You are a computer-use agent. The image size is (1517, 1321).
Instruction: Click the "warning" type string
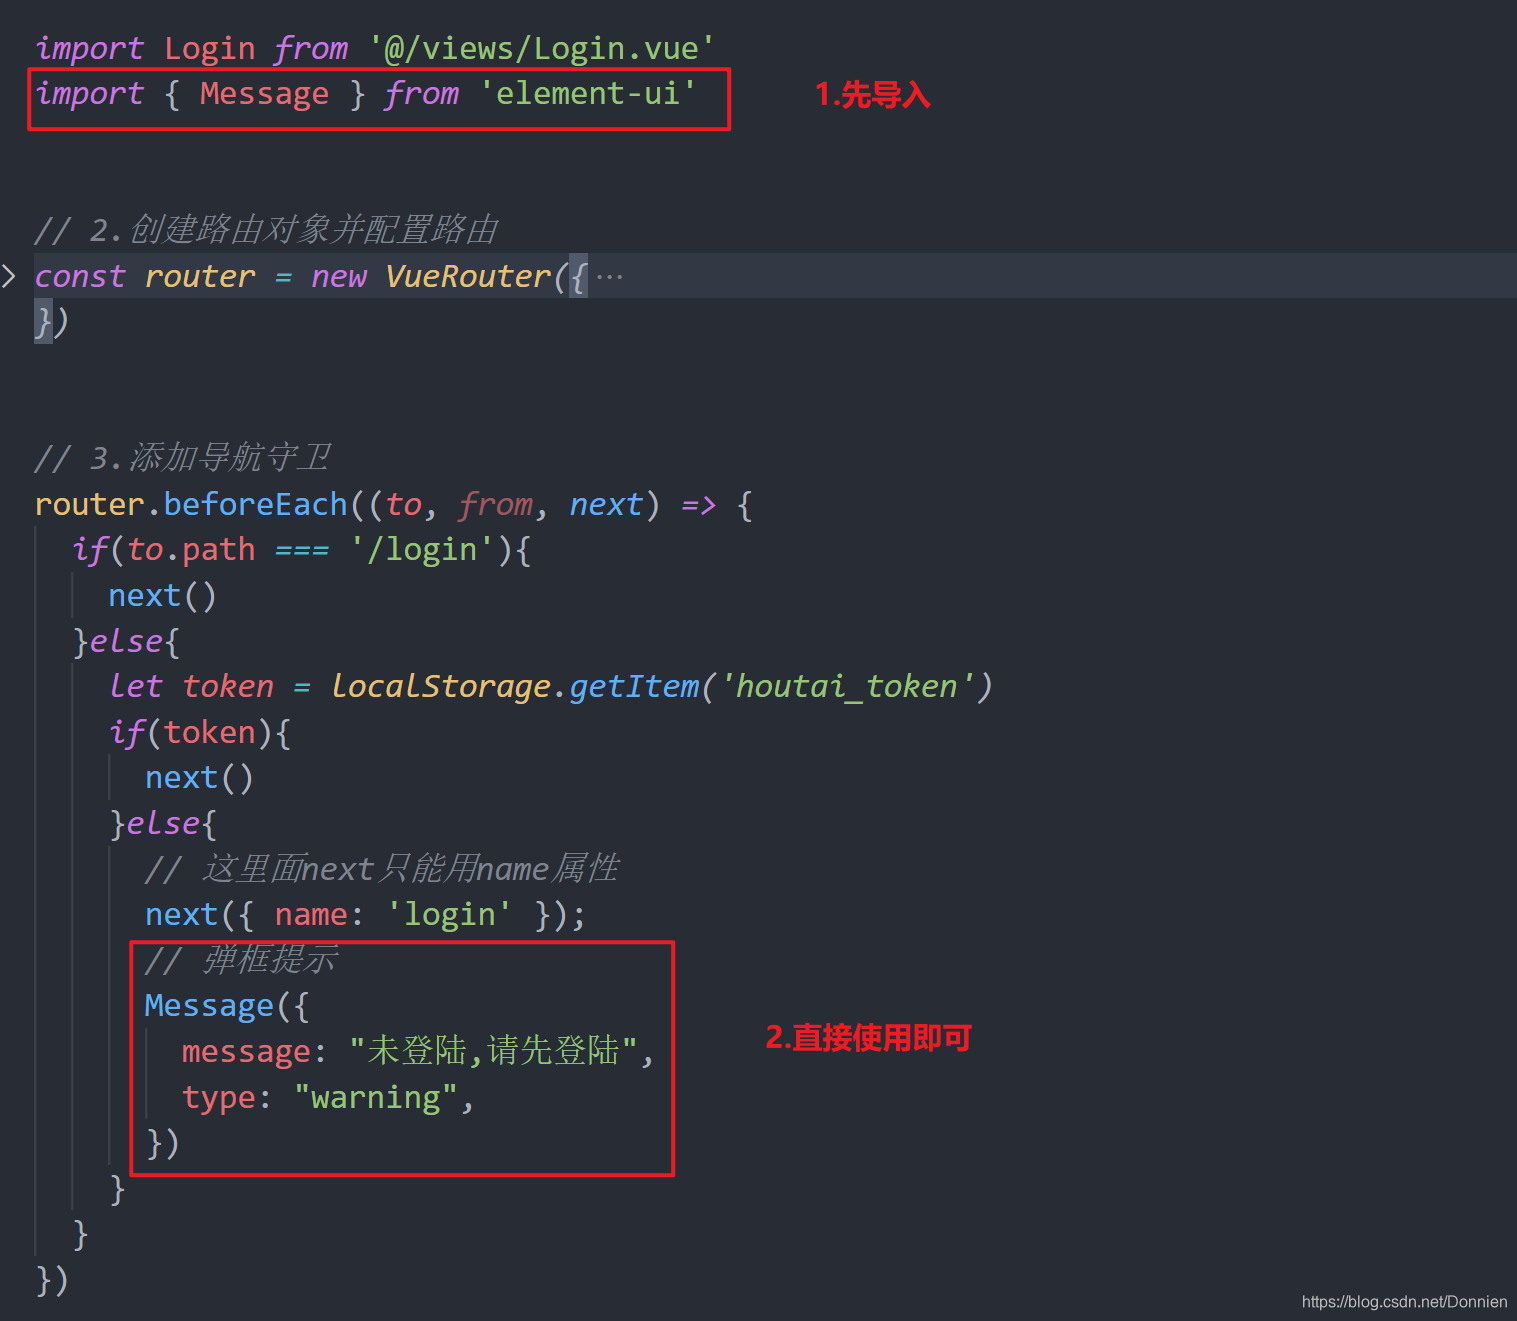coord(376,1097)
